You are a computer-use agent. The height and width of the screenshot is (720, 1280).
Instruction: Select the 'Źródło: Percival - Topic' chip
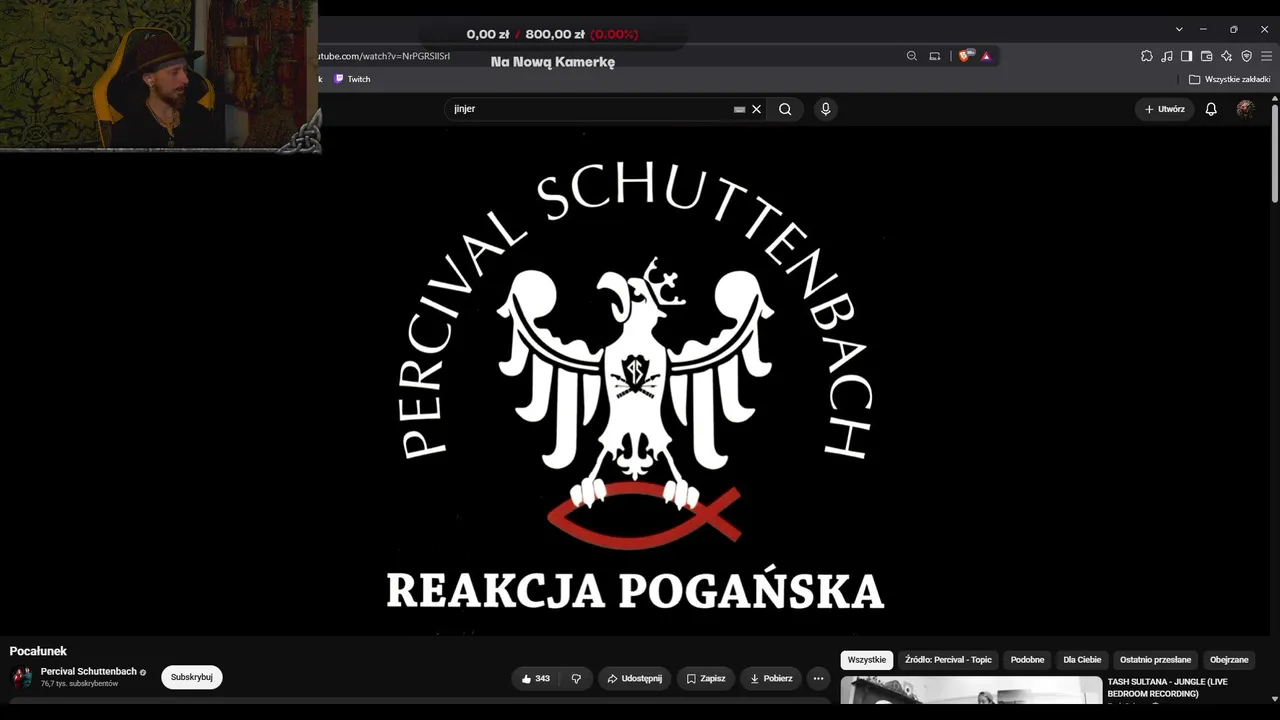pyautogui.click(x=948, y=660)
